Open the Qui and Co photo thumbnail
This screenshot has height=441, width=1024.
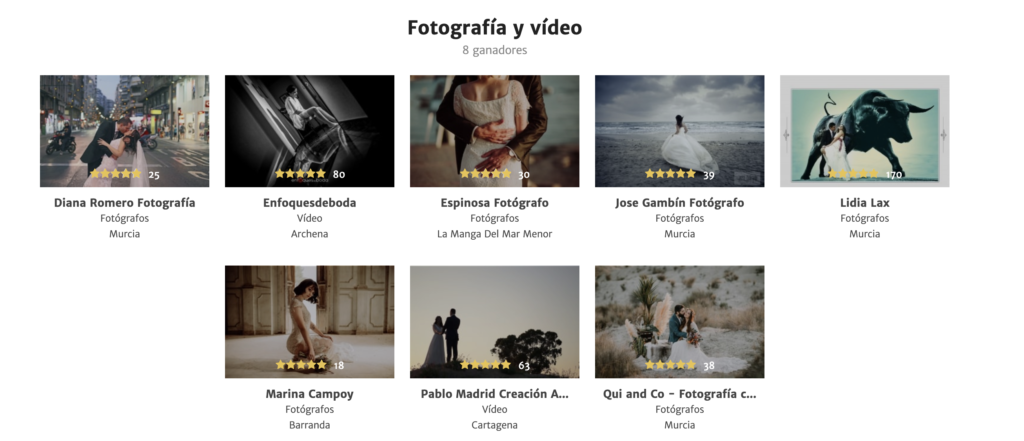679,321
